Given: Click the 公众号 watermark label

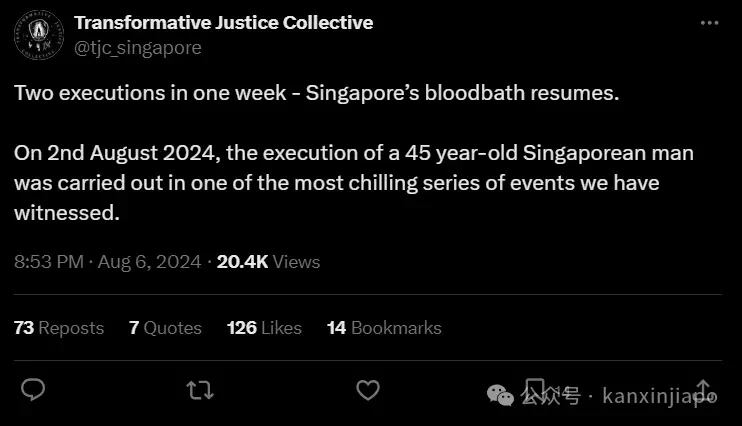Looking at the screenshot, I should [x=551, y=396].
